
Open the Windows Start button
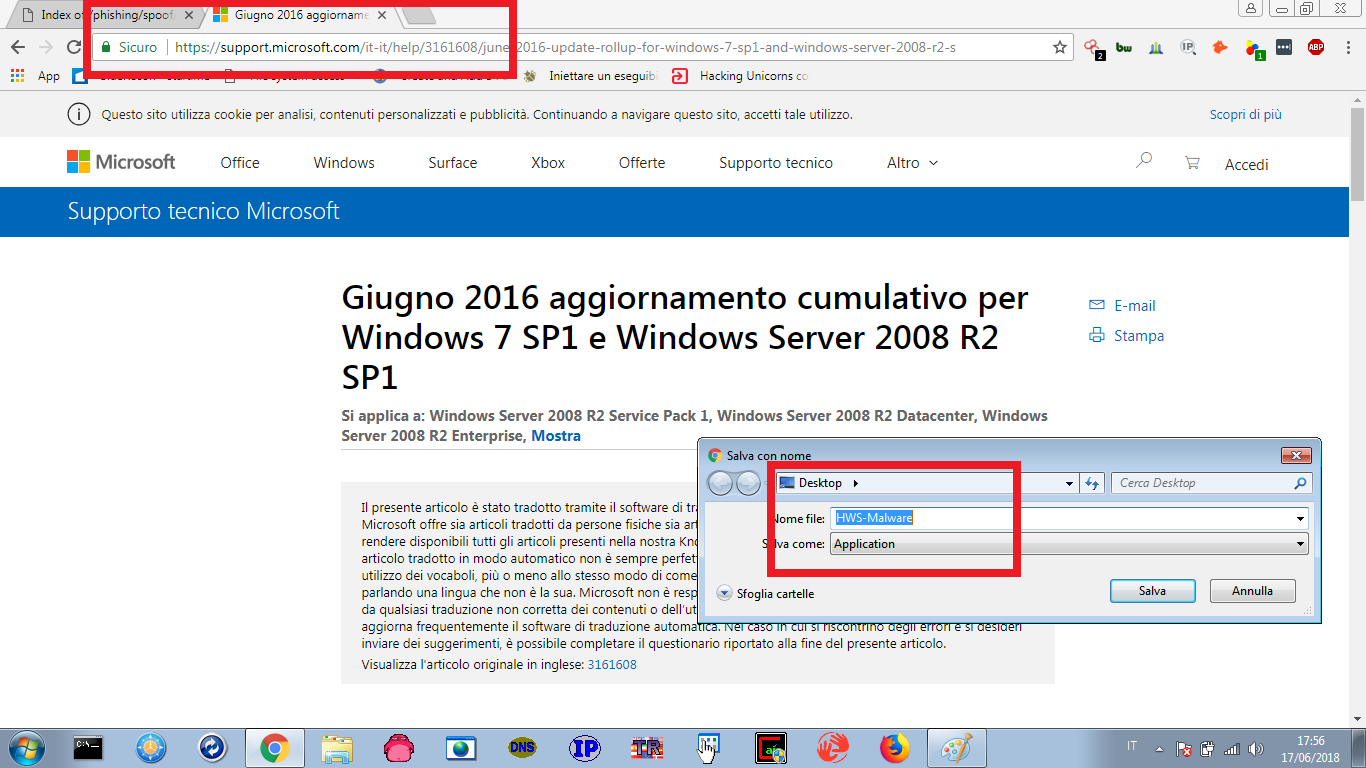[x=25, y=748]
